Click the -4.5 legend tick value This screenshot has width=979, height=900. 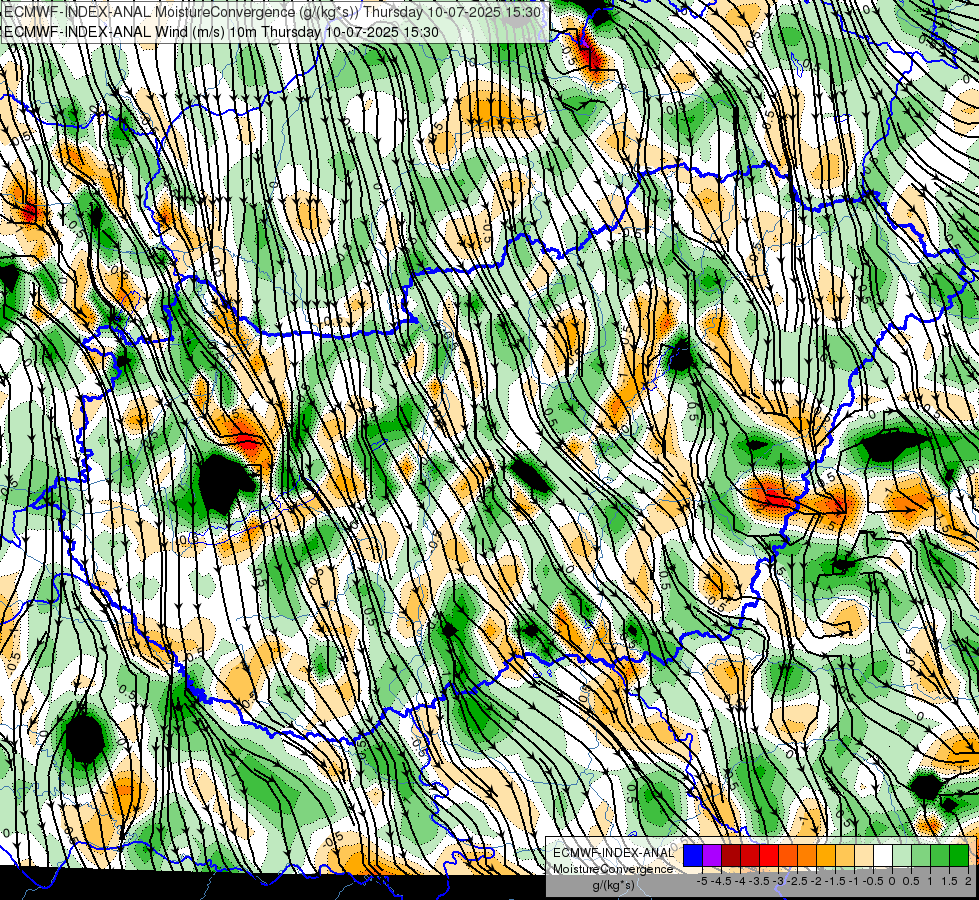(721, 881)
